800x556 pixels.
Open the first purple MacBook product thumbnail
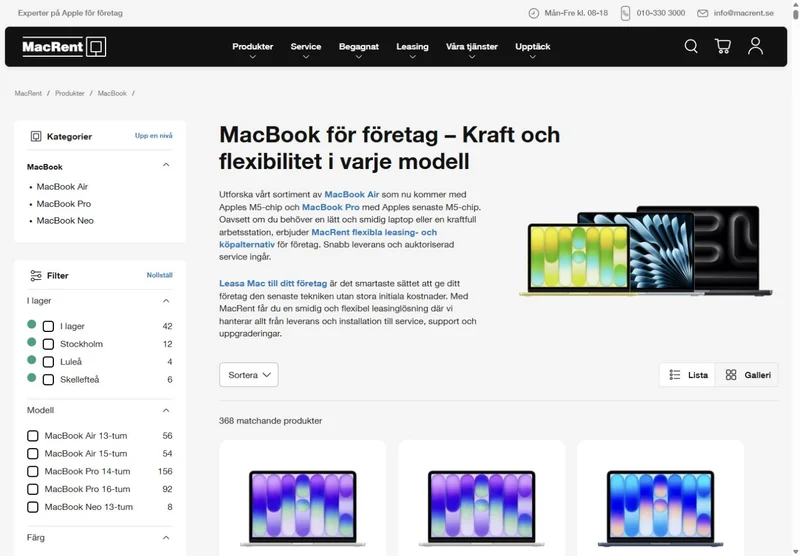click(x=303, y=508)
